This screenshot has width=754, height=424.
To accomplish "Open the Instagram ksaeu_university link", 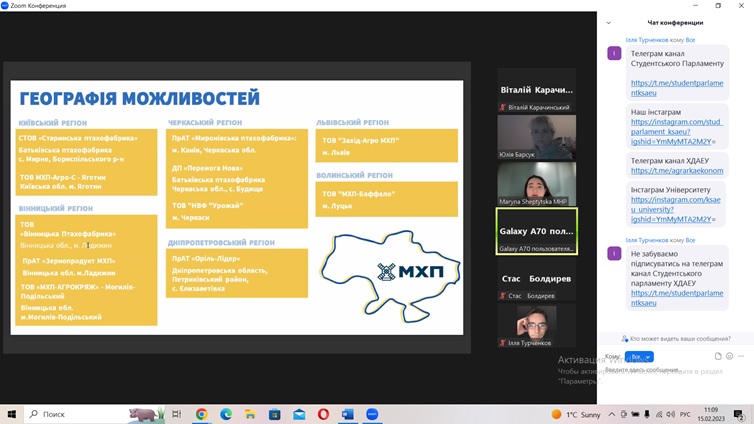I will point(676,210).
